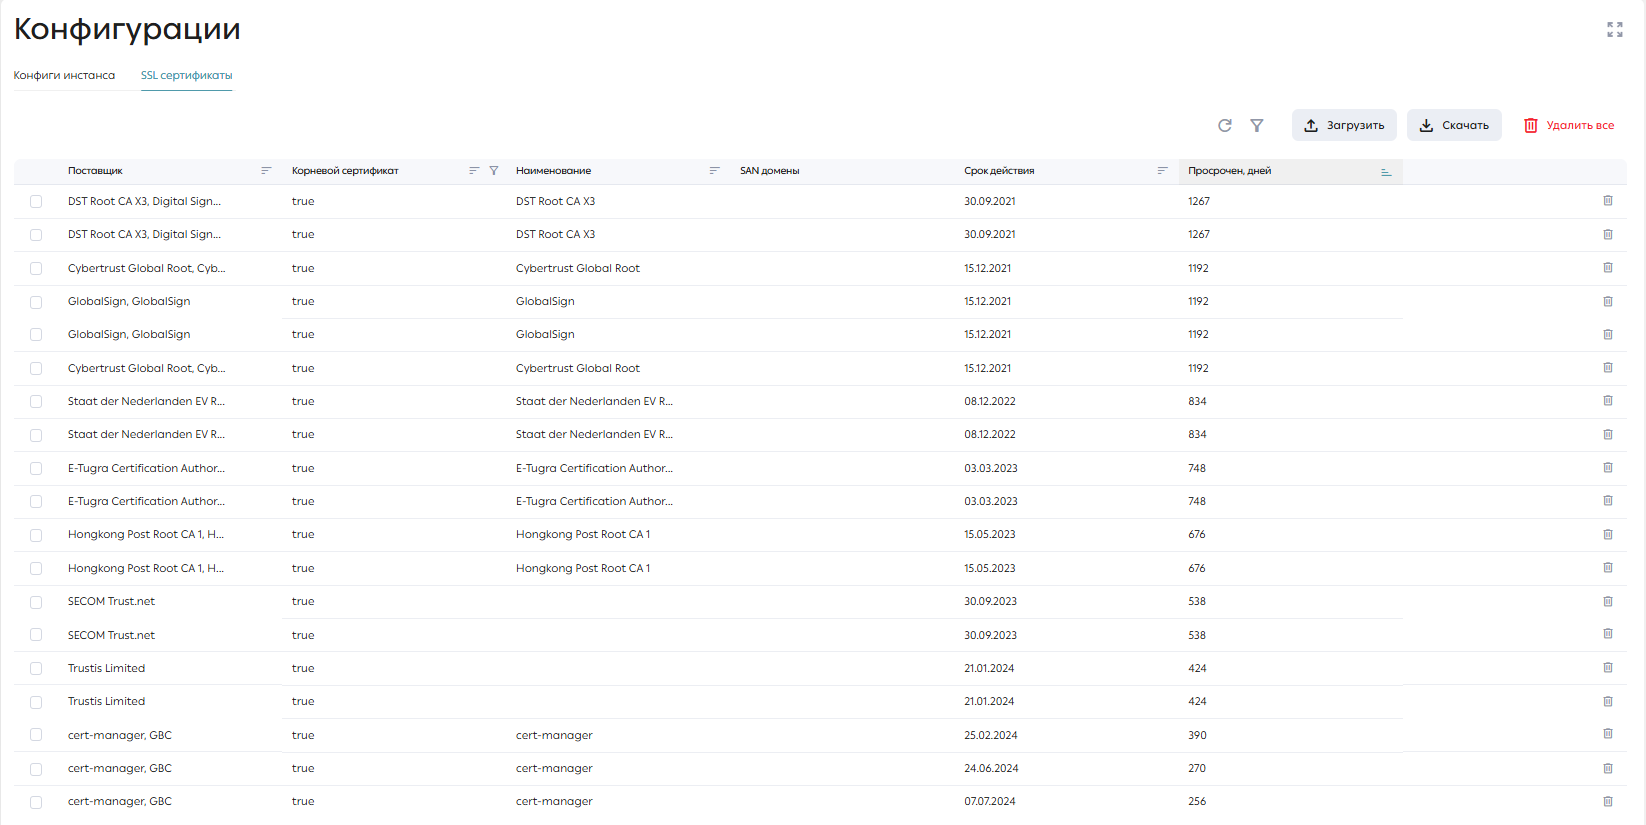1646x825 pixels.
Task: Check the cert-manager 25.02.2024 row checkbox
Action: 36,735
